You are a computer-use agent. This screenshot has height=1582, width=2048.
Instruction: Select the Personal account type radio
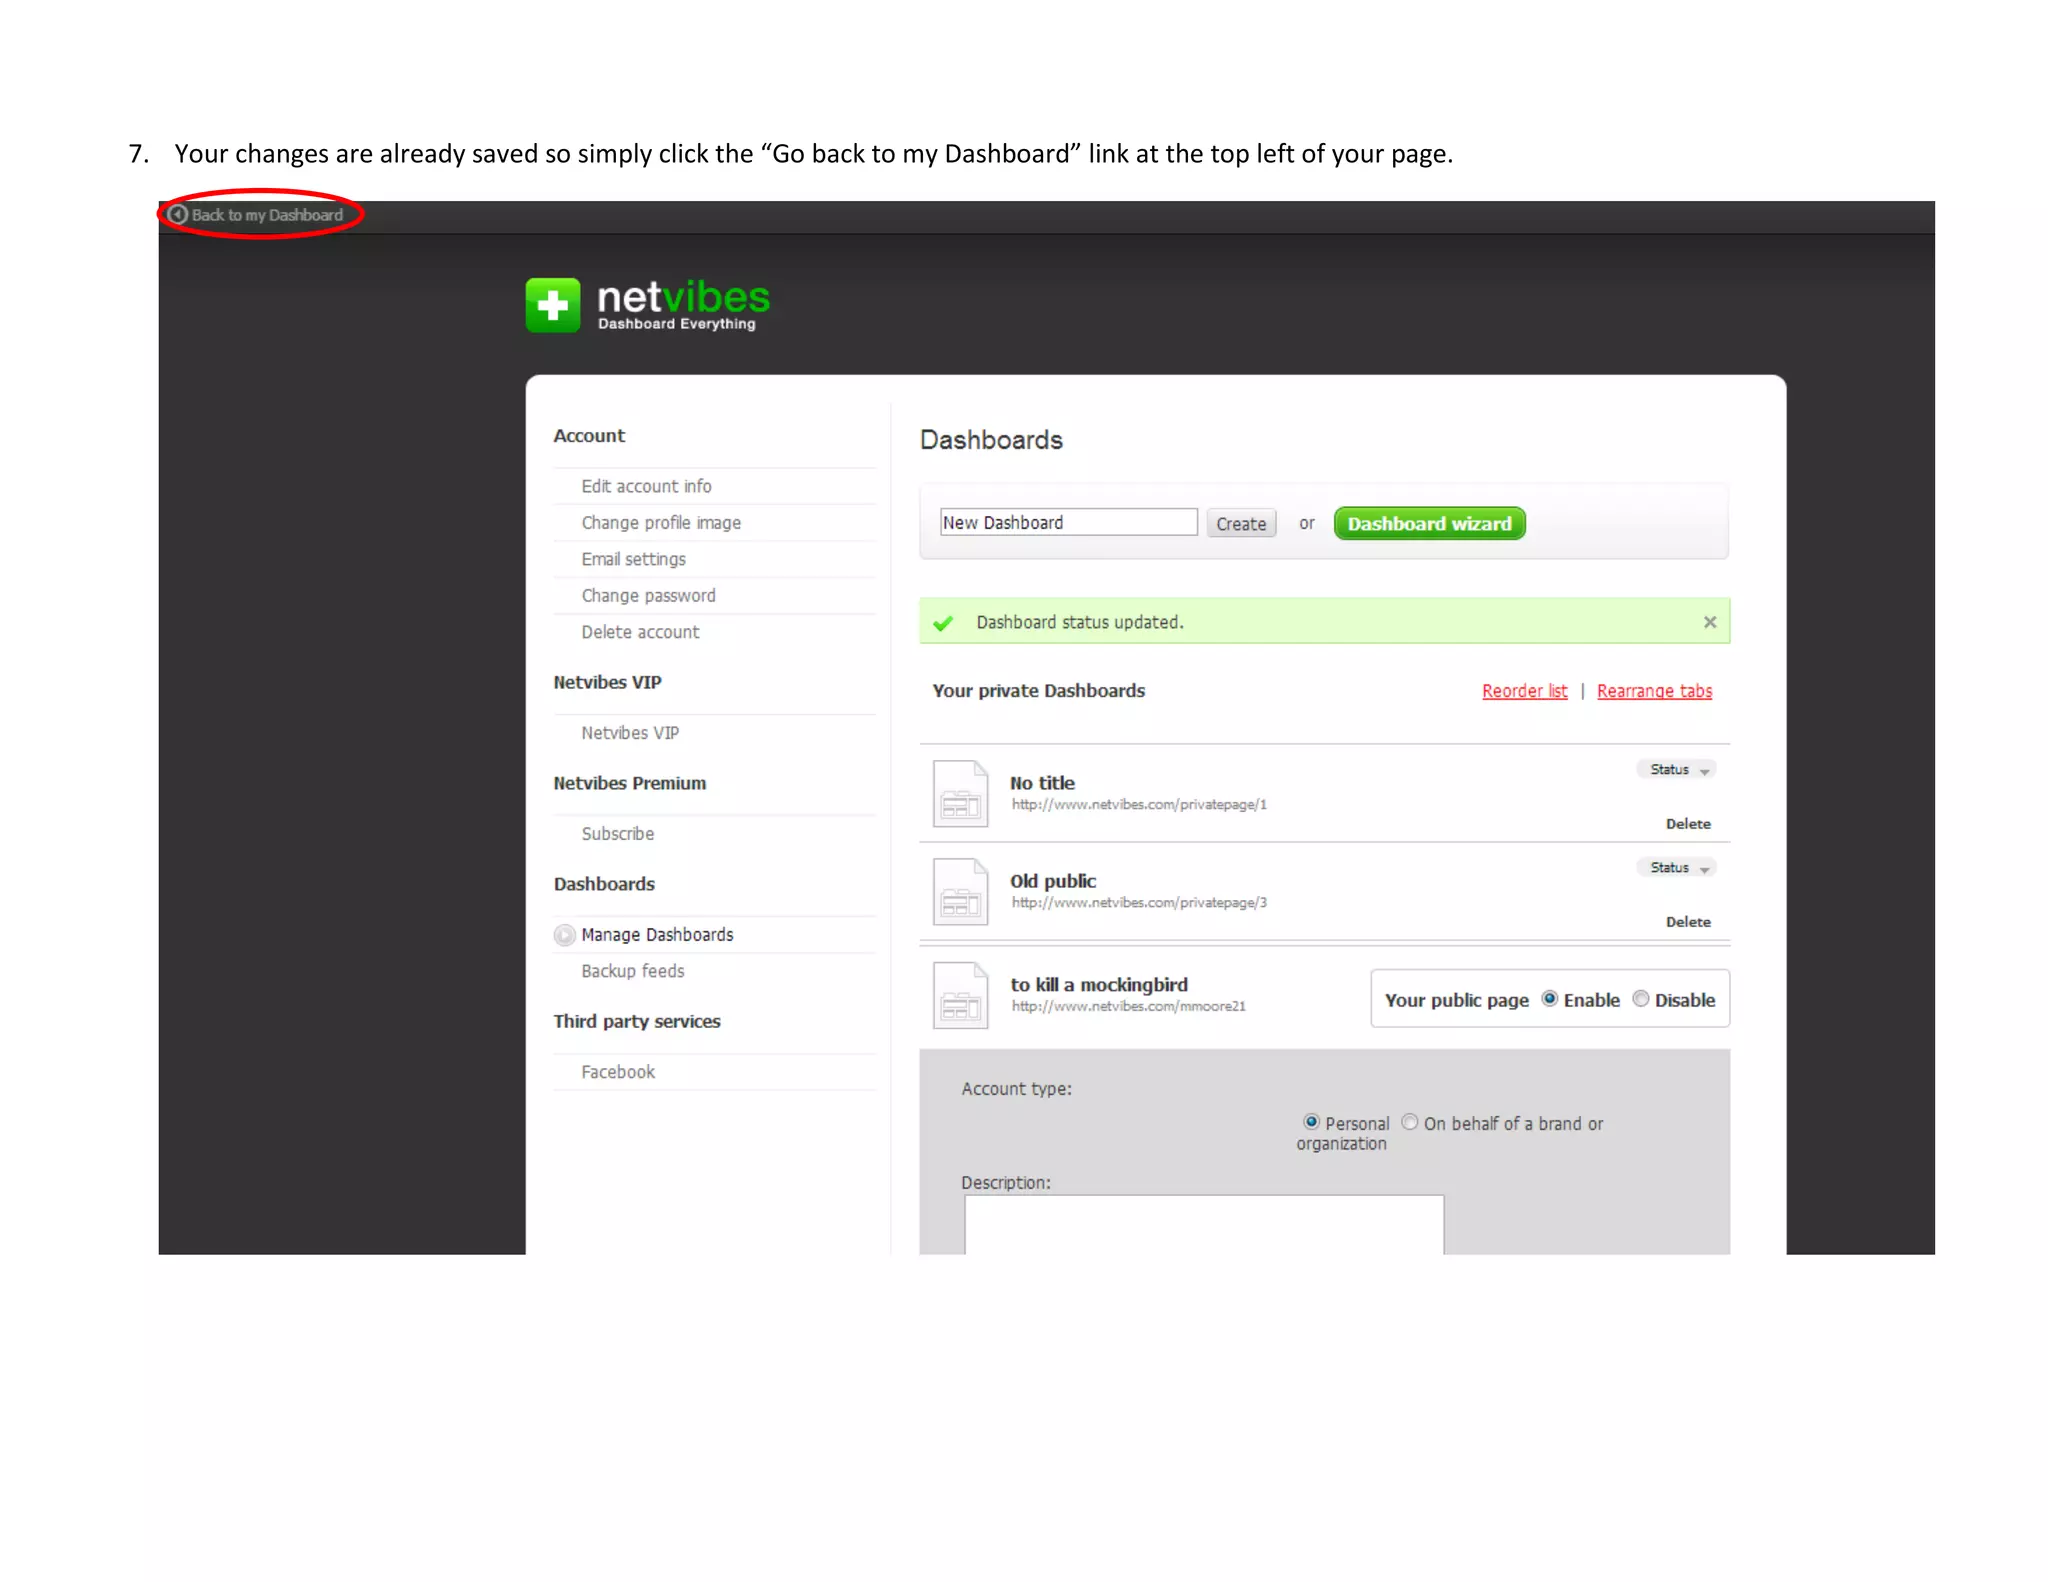point(1311,1122)
